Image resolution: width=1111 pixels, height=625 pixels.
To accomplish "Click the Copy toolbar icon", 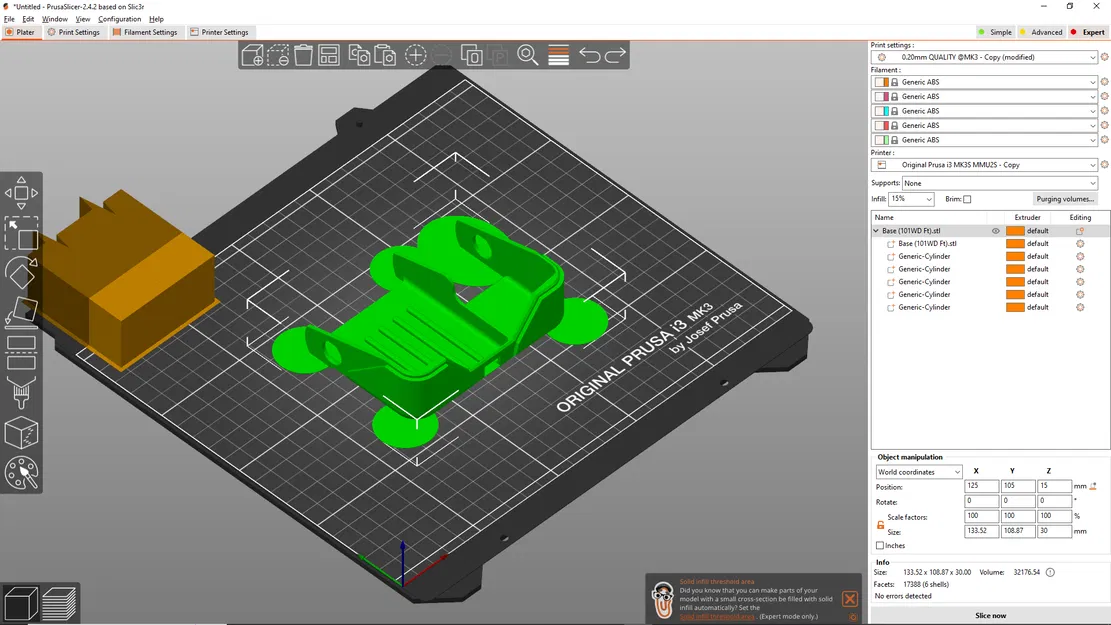I will point(359,55).
